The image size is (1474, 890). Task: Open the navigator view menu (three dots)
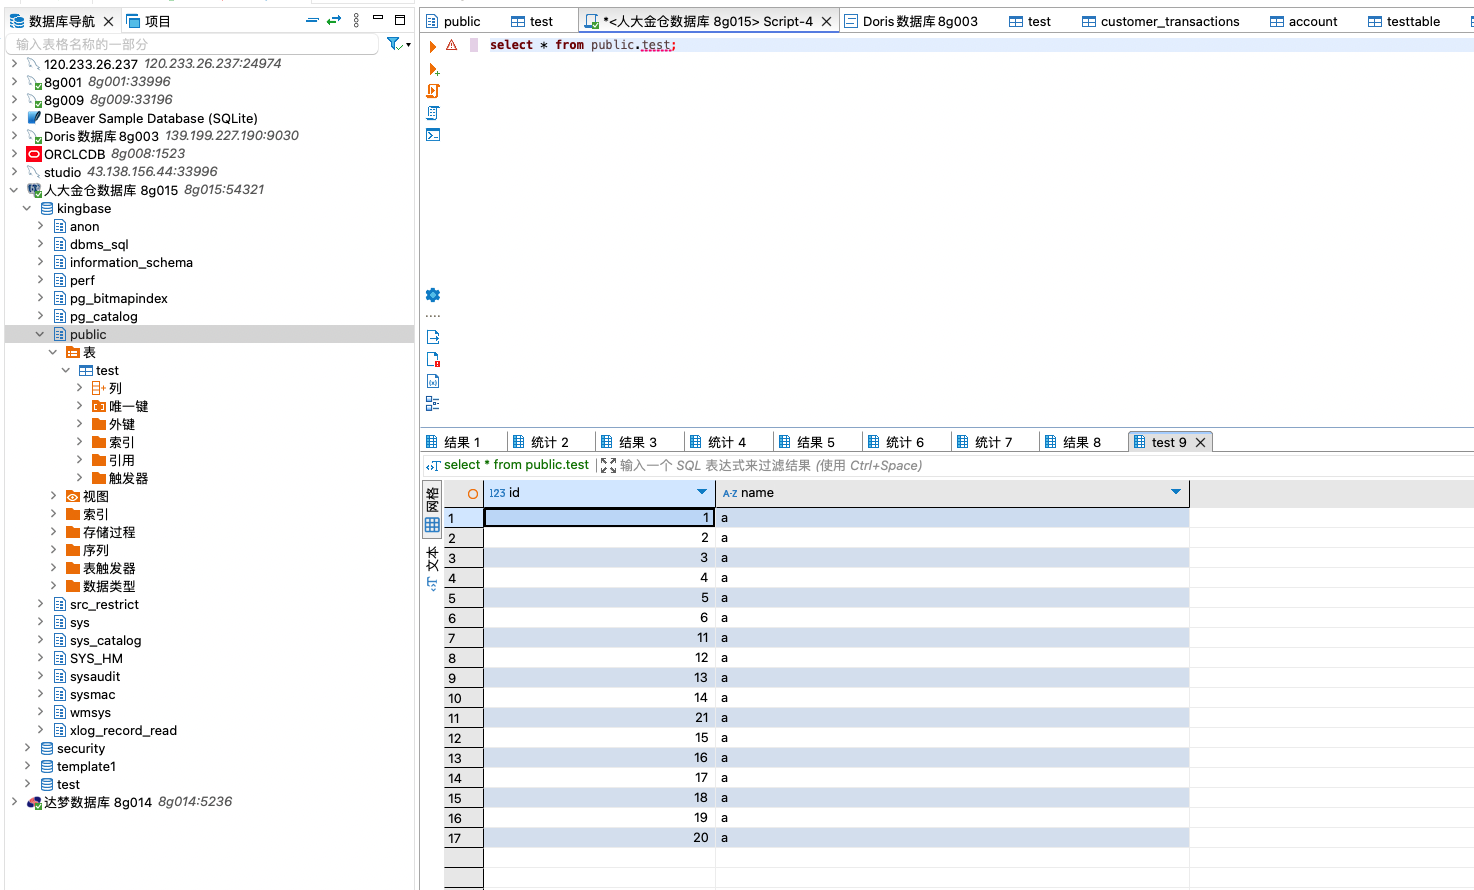click(356, 20)
